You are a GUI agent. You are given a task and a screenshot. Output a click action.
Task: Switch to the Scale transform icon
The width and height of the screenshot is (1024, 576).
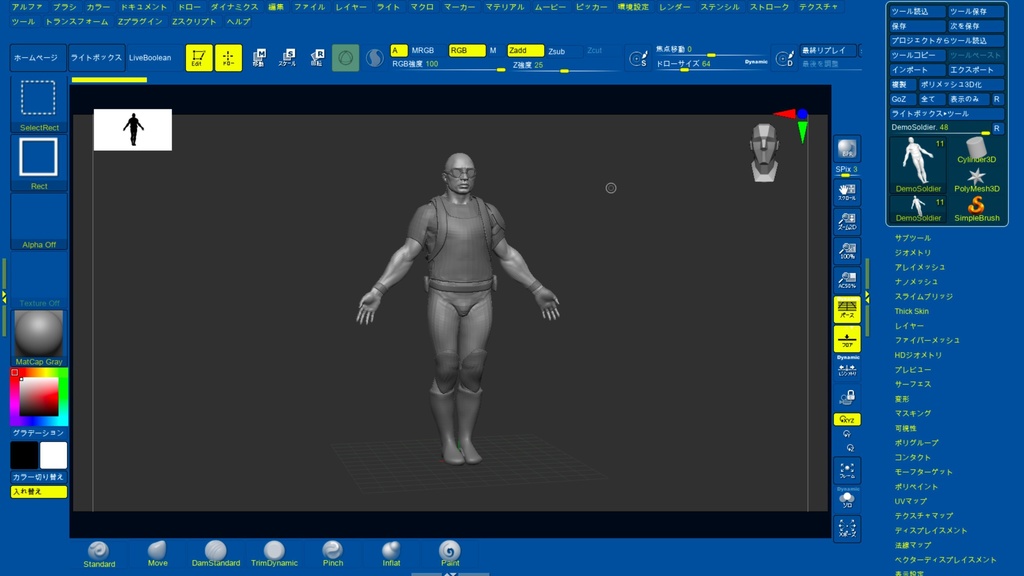click(x=287, y=57)
